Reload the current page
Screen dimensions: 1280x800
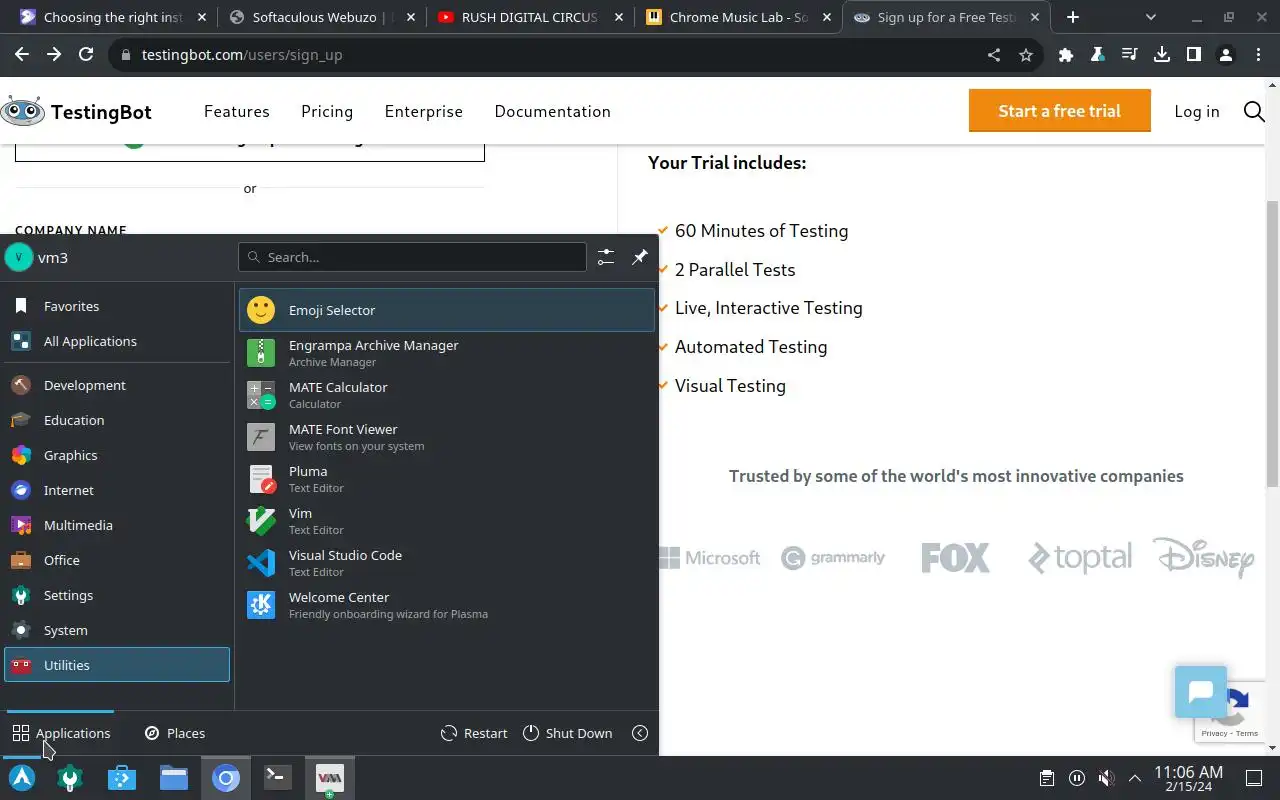coord(86,55)
